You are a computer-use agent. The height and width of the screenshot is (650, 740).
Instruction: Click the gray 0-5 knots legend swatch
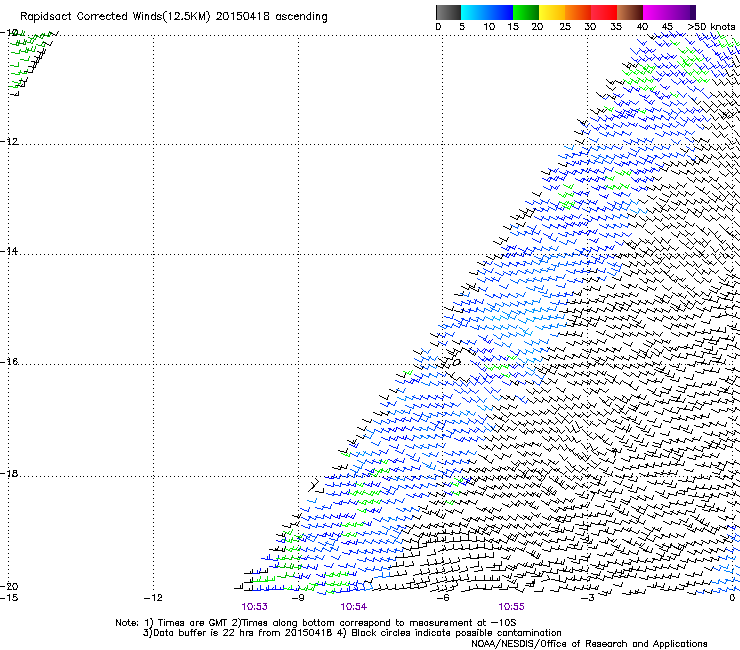(448, 12)
